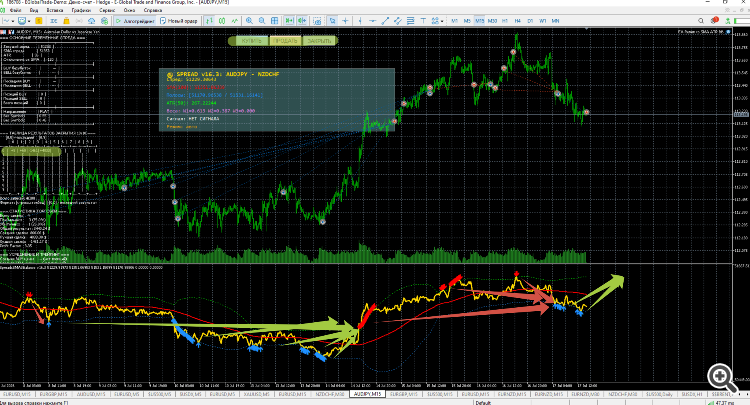Open the objects list dropdown arrow
This screenshot has width=750, height=405.
tap(442, 21)
